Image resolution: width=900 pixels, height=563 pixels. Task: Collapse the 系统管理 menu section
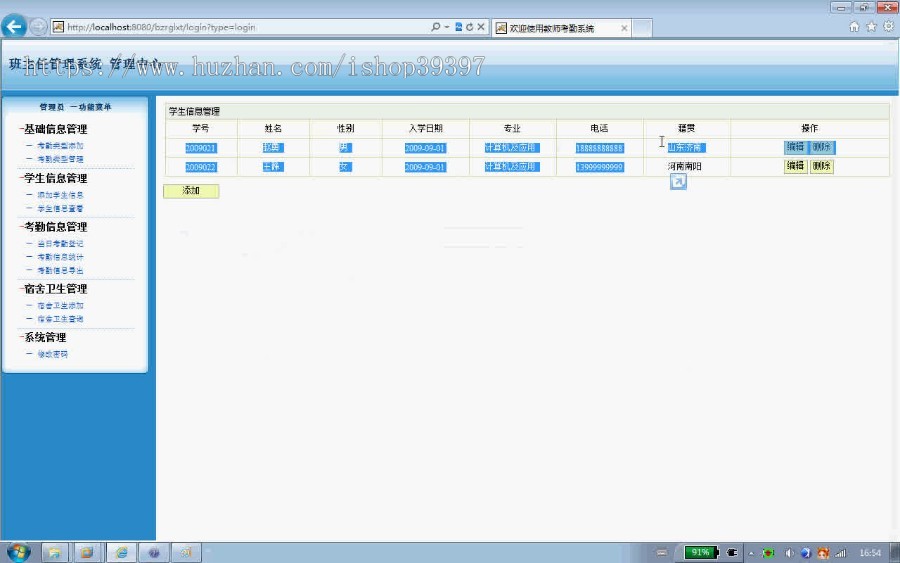44,337
